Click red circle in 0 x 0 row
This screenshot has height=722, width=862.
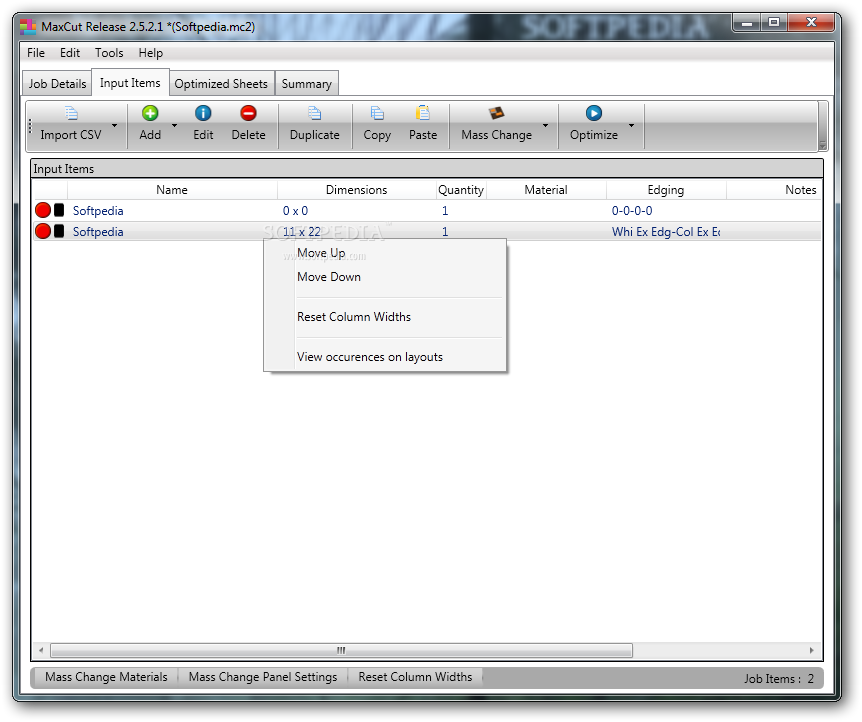coord(43,210)
